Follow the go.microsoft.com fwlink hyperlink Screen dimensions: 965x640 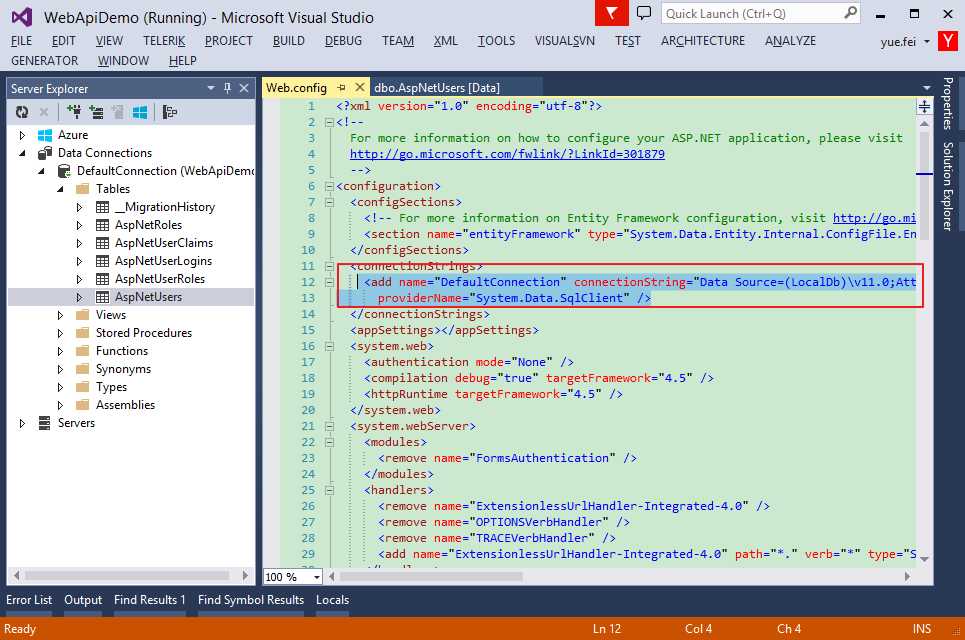507,154
